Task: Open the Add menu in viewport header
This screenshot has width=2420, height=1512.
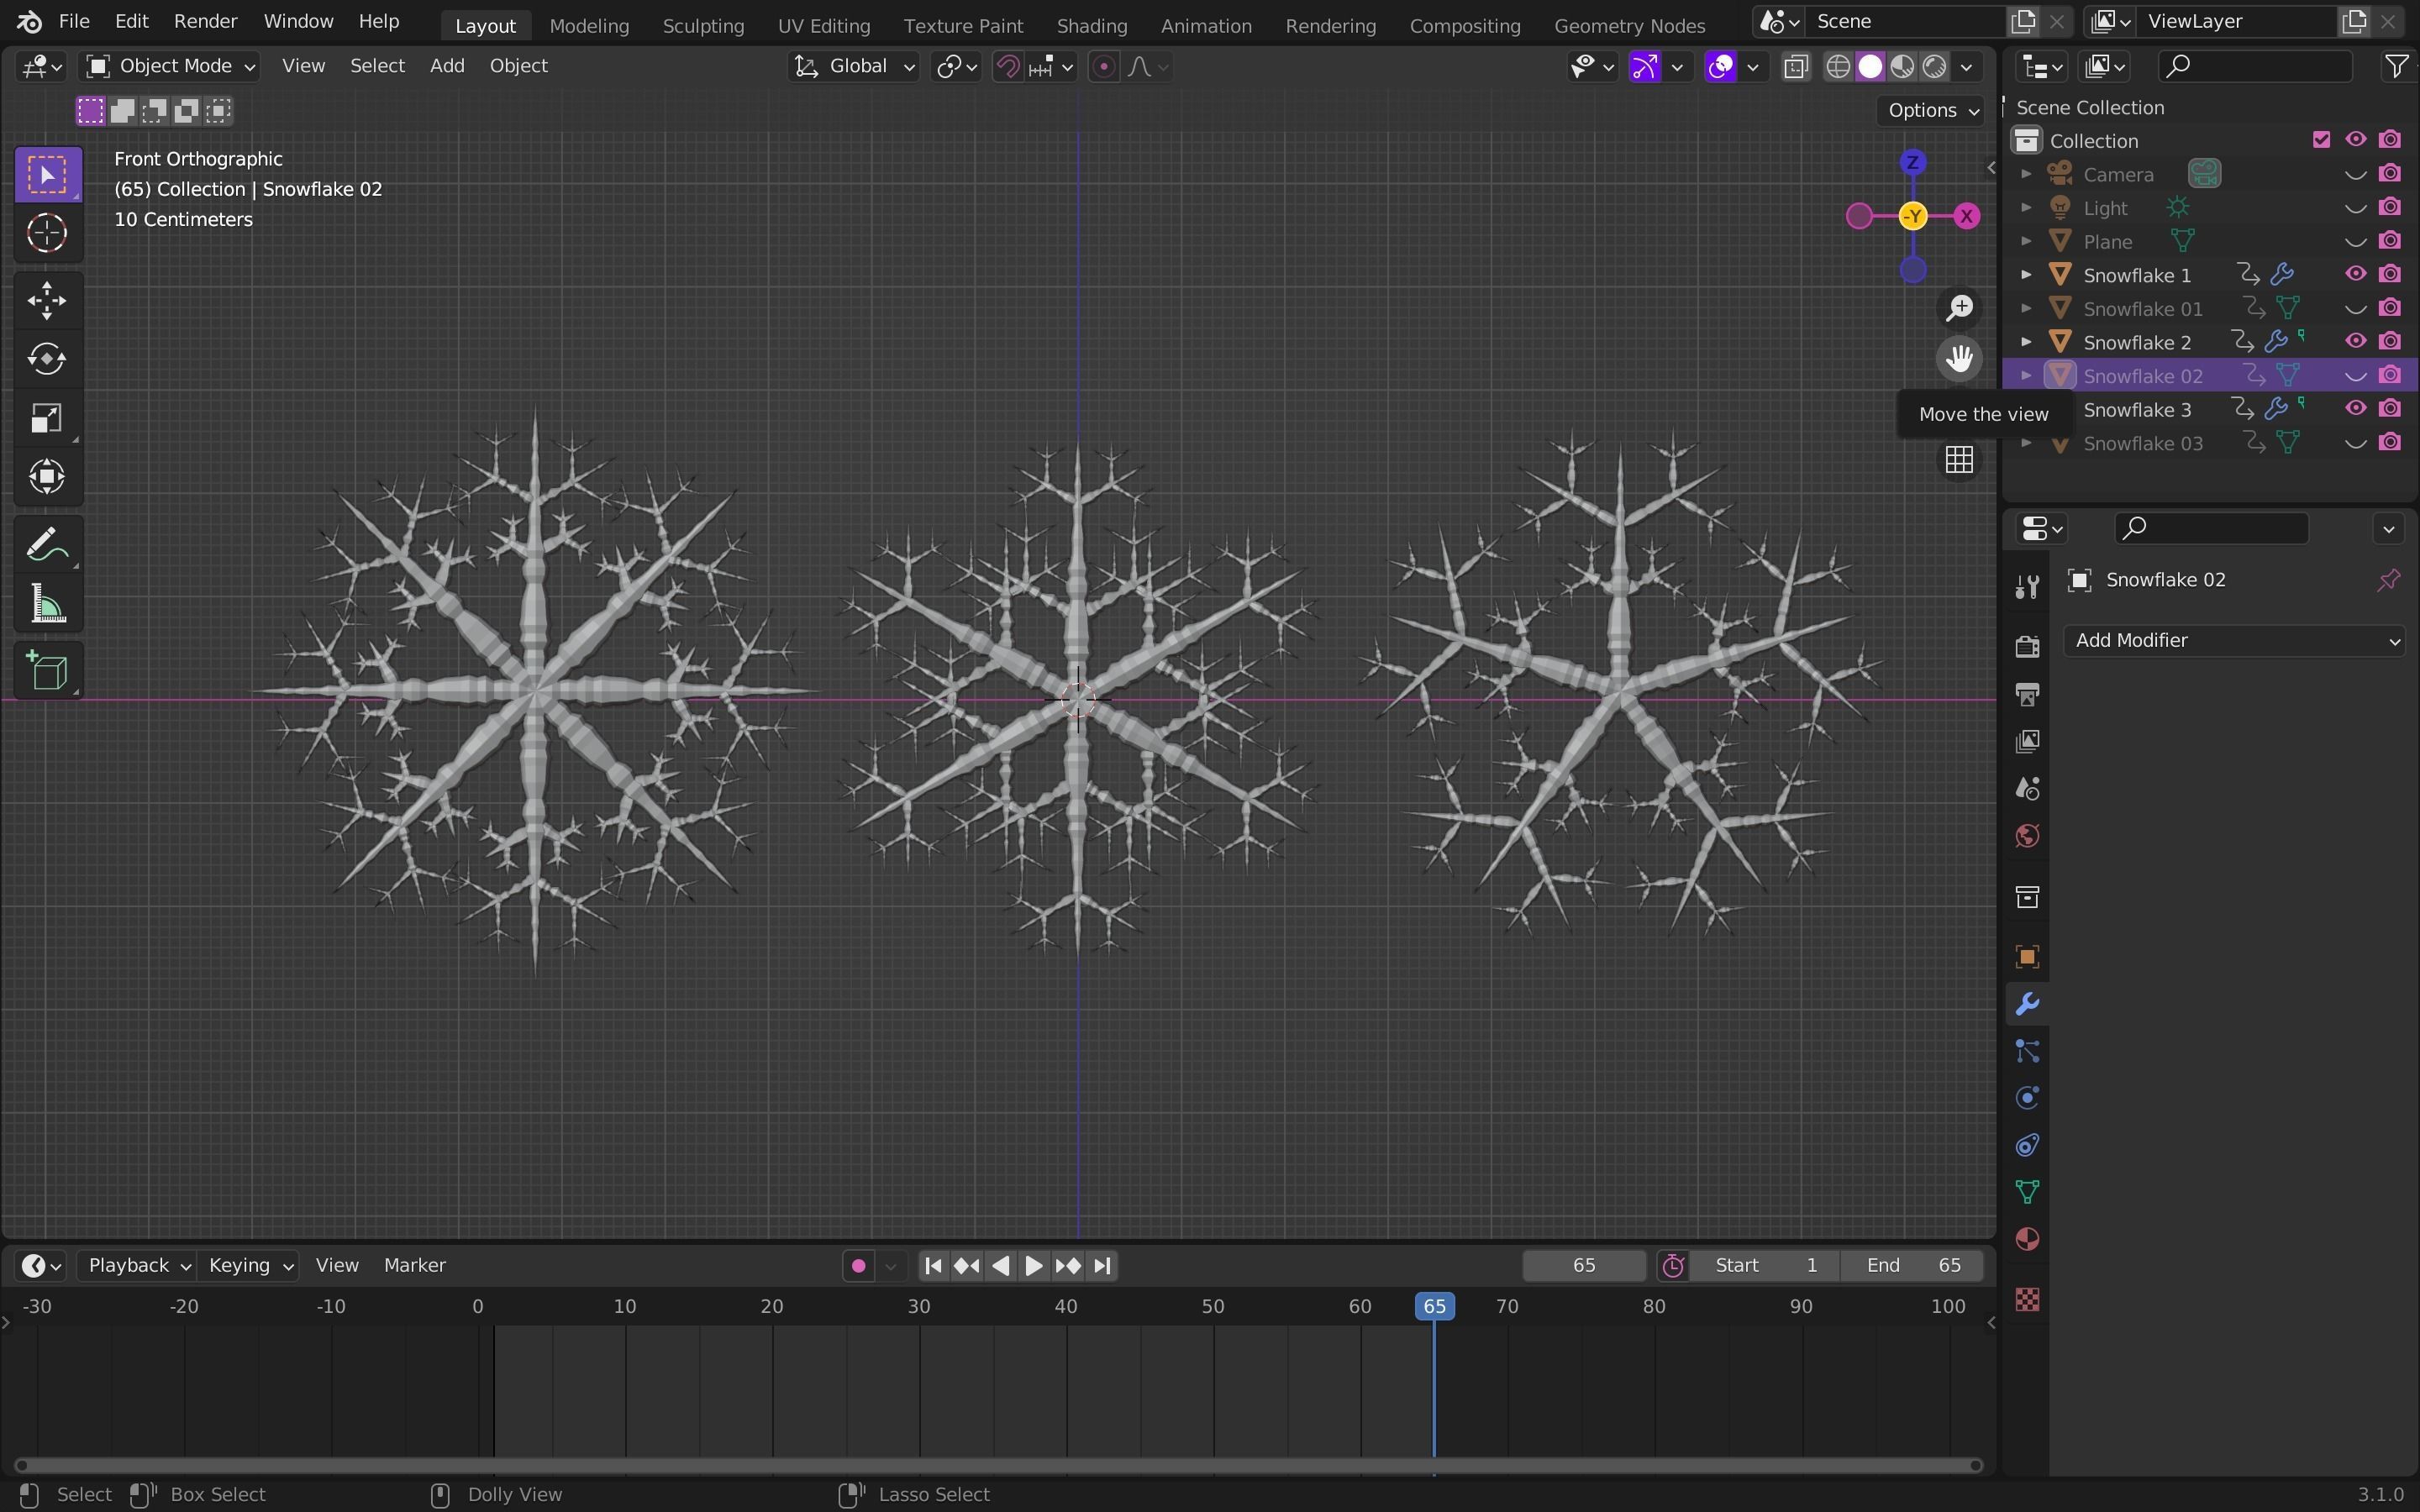Action: (x=446, y=66)
